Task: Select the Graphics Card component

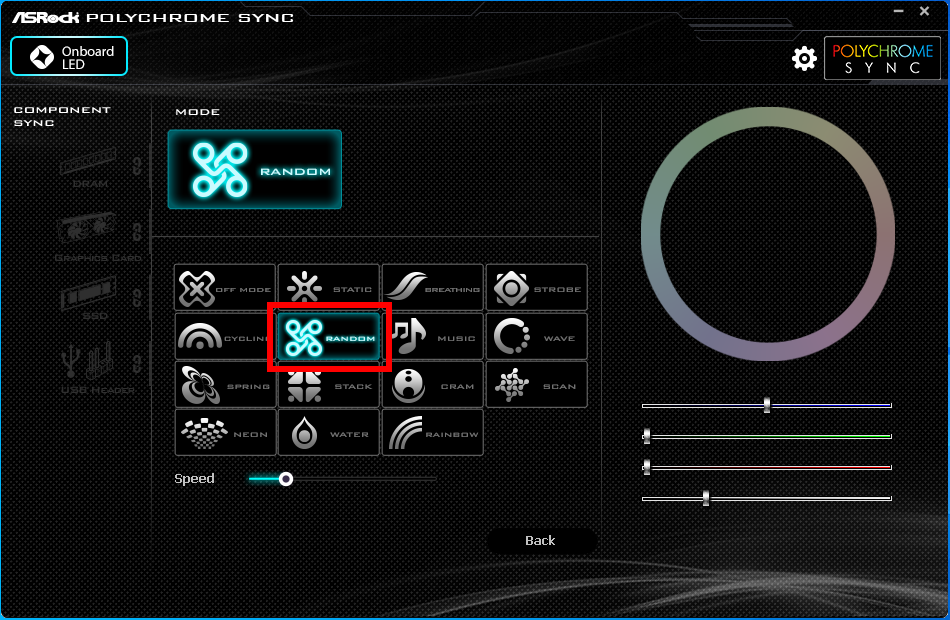Action: (x=97, y=238)
